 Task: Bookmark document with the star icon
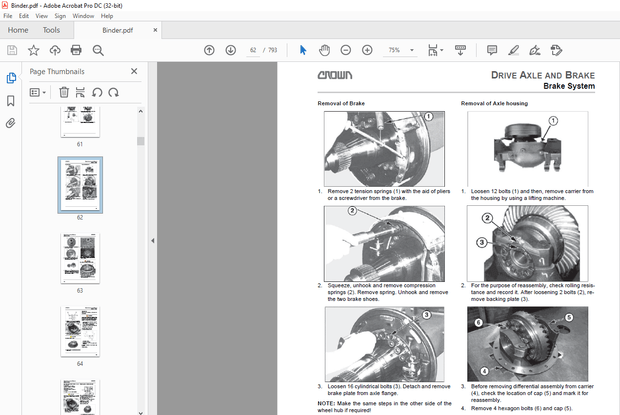(x=34, y=50)
